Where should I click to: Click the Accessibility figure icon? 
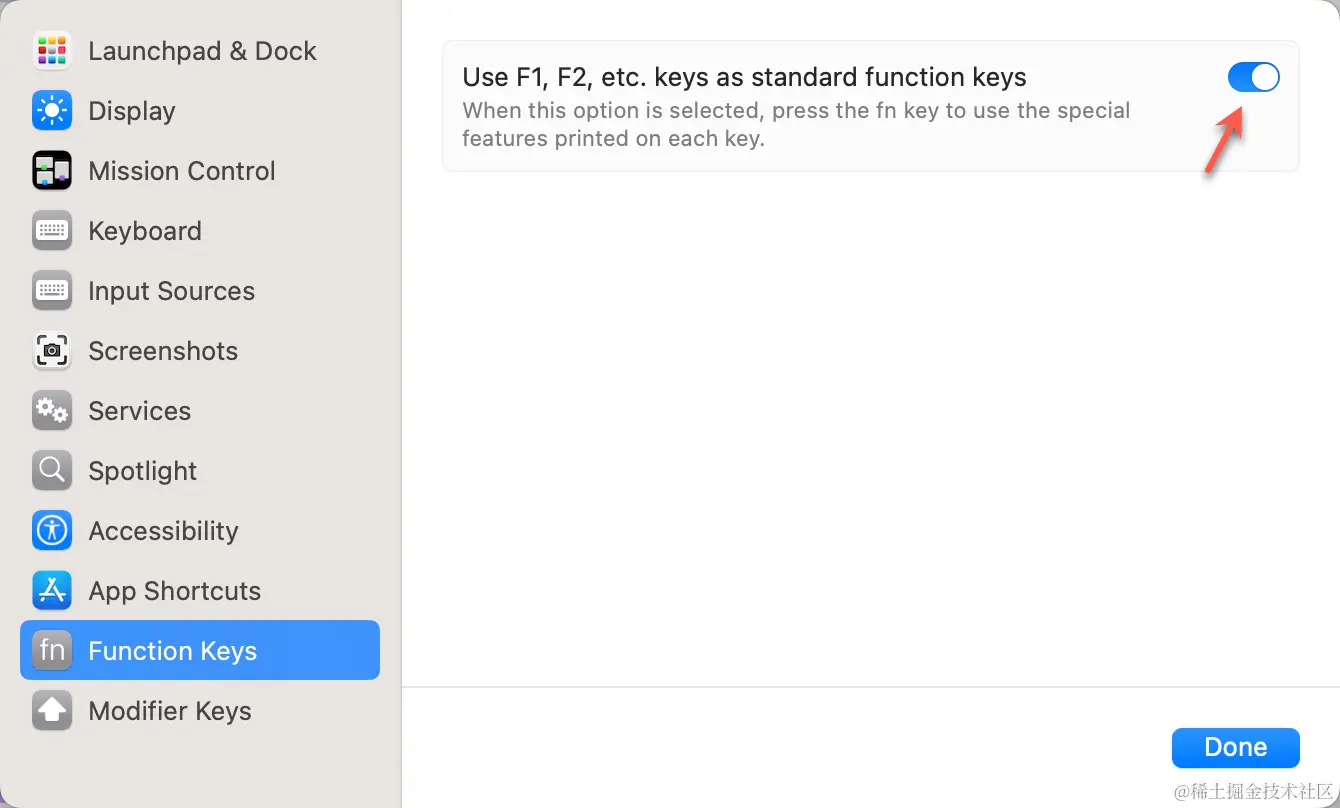click(52, 531)
